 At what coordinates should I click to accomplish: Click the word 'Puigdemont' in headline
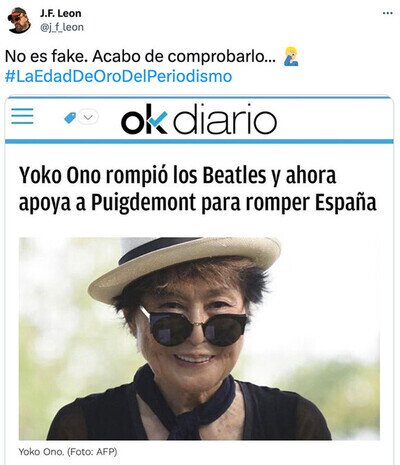click(x=144, y=202)
